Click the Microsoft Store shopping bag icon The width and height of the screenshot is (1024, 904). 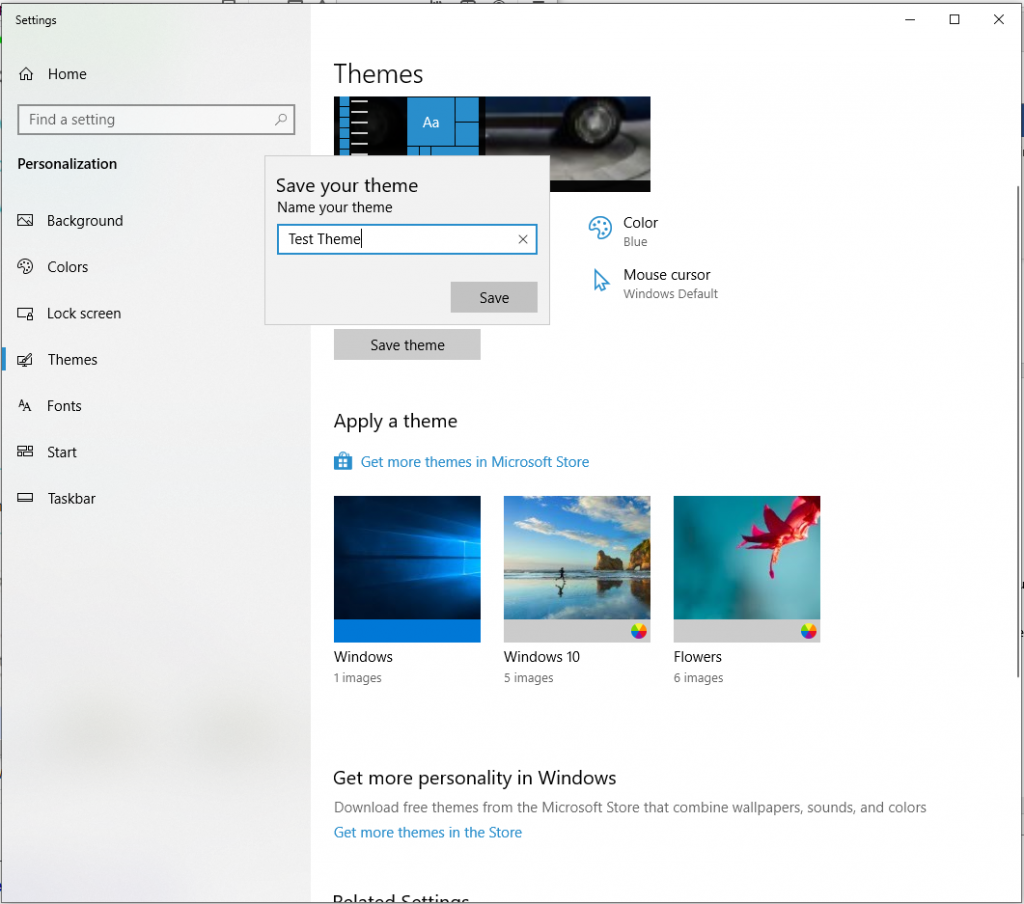343,461
